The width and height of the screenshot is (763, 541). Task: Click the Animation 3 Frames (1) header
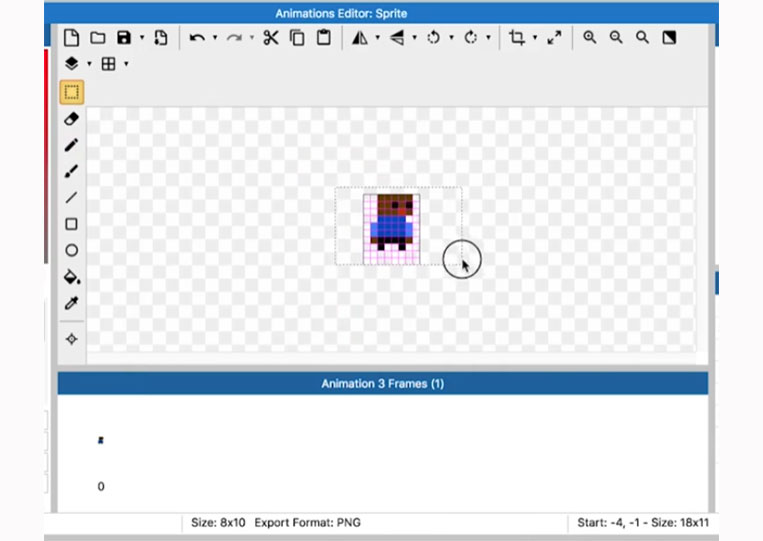click(x=382, y=384)
